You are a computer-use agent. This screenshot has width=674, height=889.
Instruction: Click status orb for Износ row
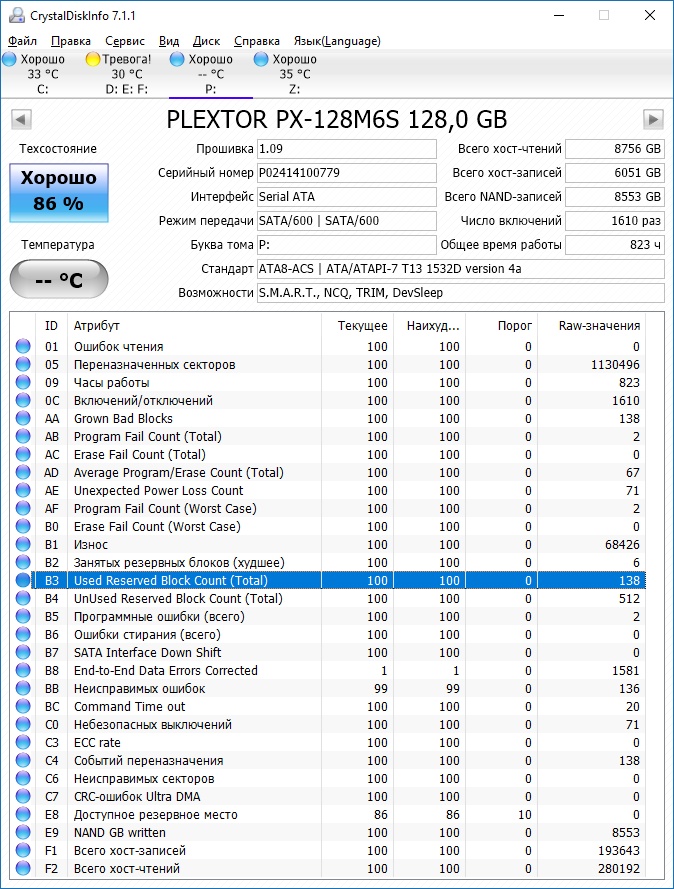23,544
